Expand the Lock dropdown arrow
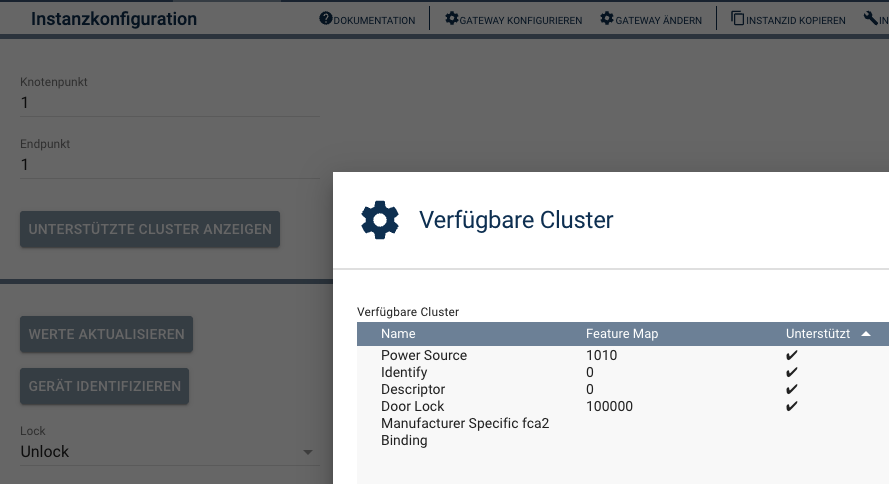 click(x=308, y=453)
